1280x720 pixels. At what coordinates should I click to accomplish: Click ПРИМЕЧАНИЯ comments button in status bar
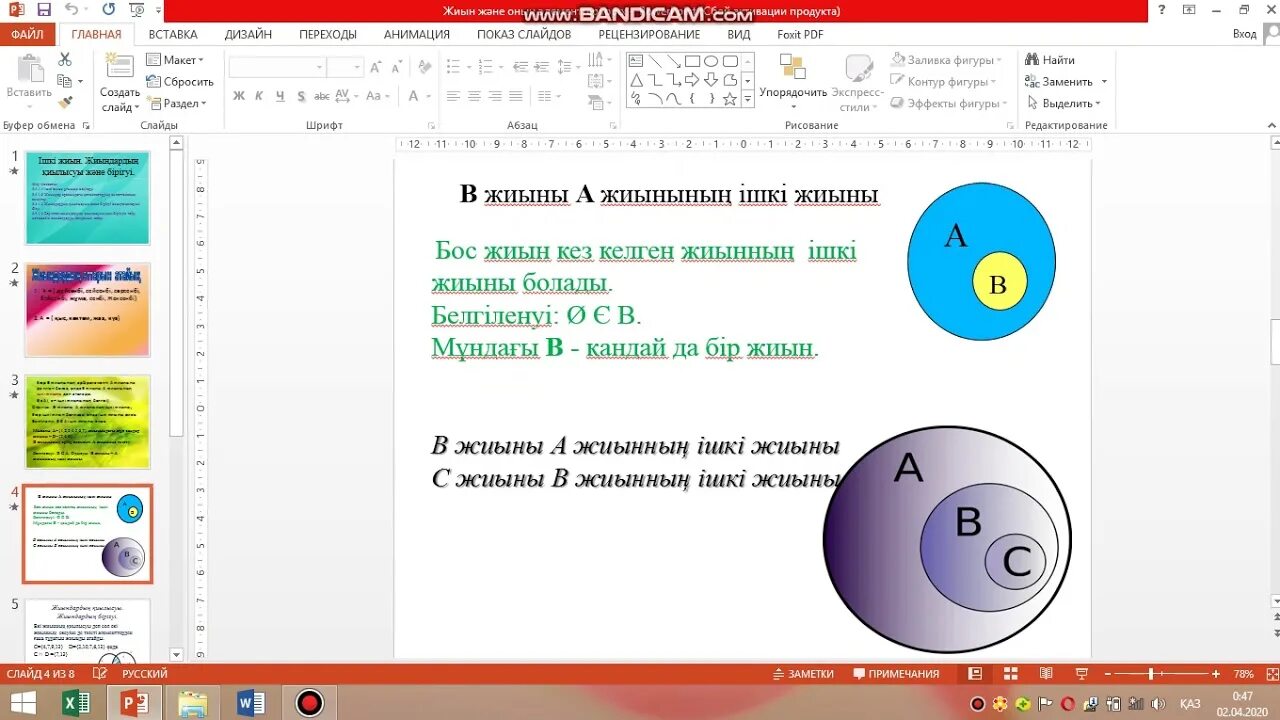(x=896, y=674)
